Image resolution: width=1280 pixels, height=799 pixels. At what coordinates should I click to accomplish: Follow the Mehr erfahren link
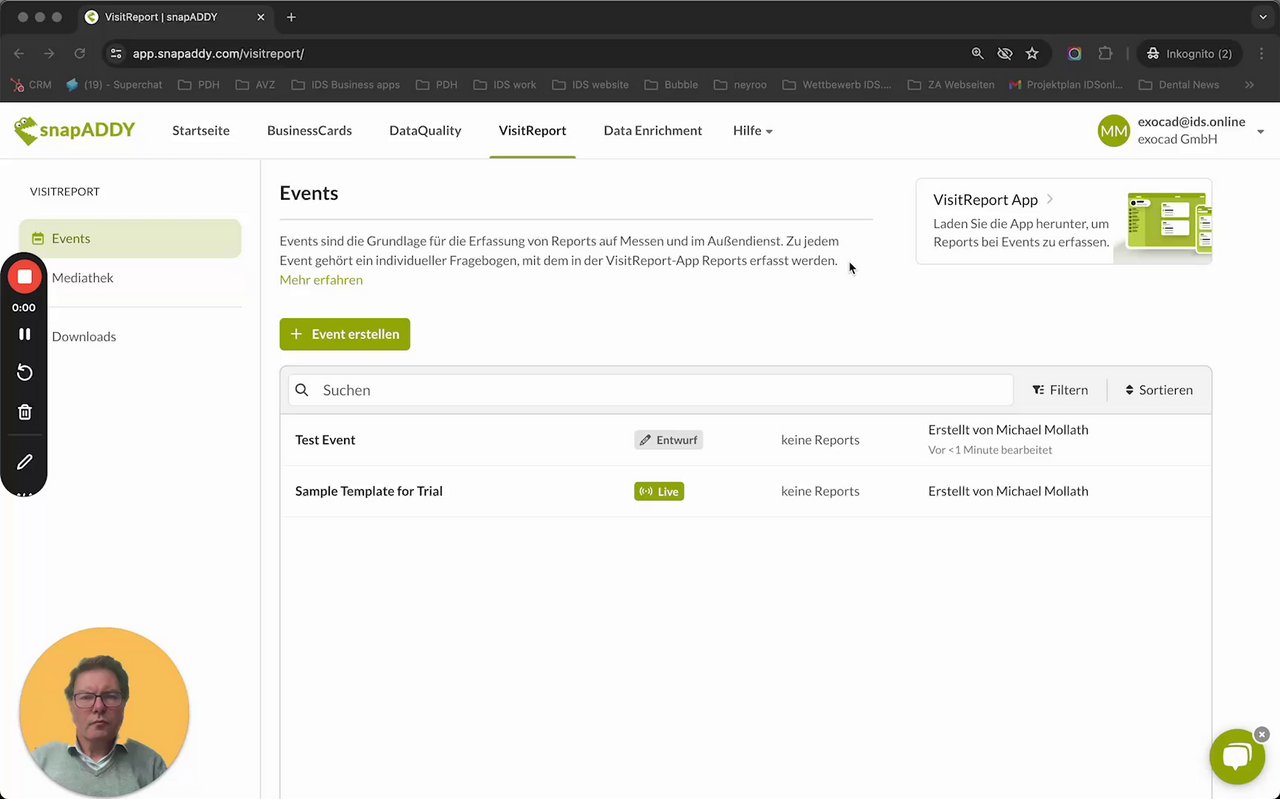tap(321, 280)
